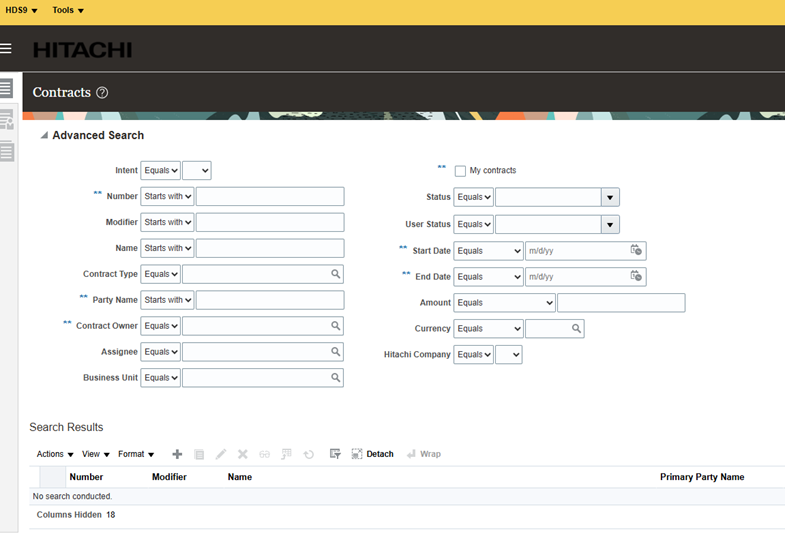Click Contract Owner search magnifier icon

pyautogui.click(x=335, y=326)
